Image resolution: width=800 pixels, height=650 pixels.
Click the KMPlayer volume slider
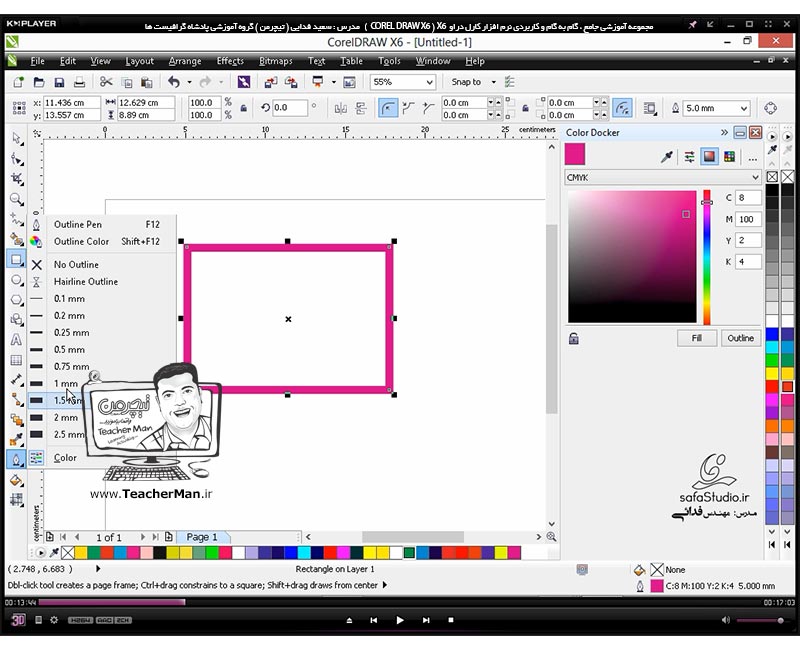pos(760,620)
